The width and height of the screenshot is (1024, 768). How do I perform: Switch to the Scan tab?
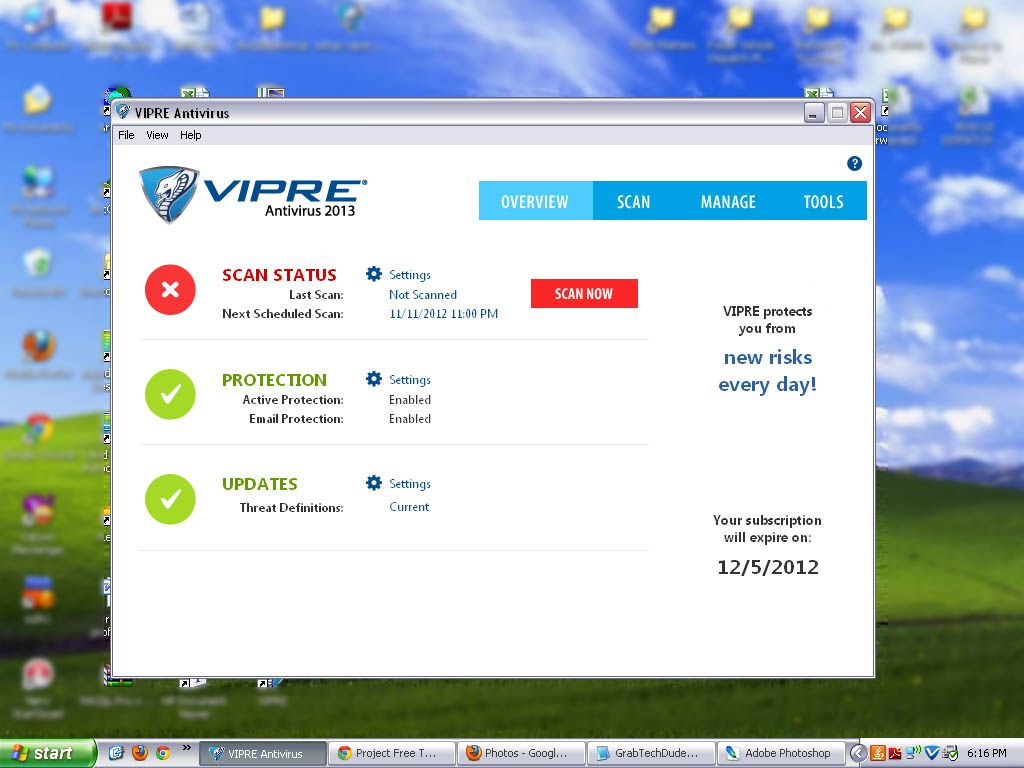633,201
